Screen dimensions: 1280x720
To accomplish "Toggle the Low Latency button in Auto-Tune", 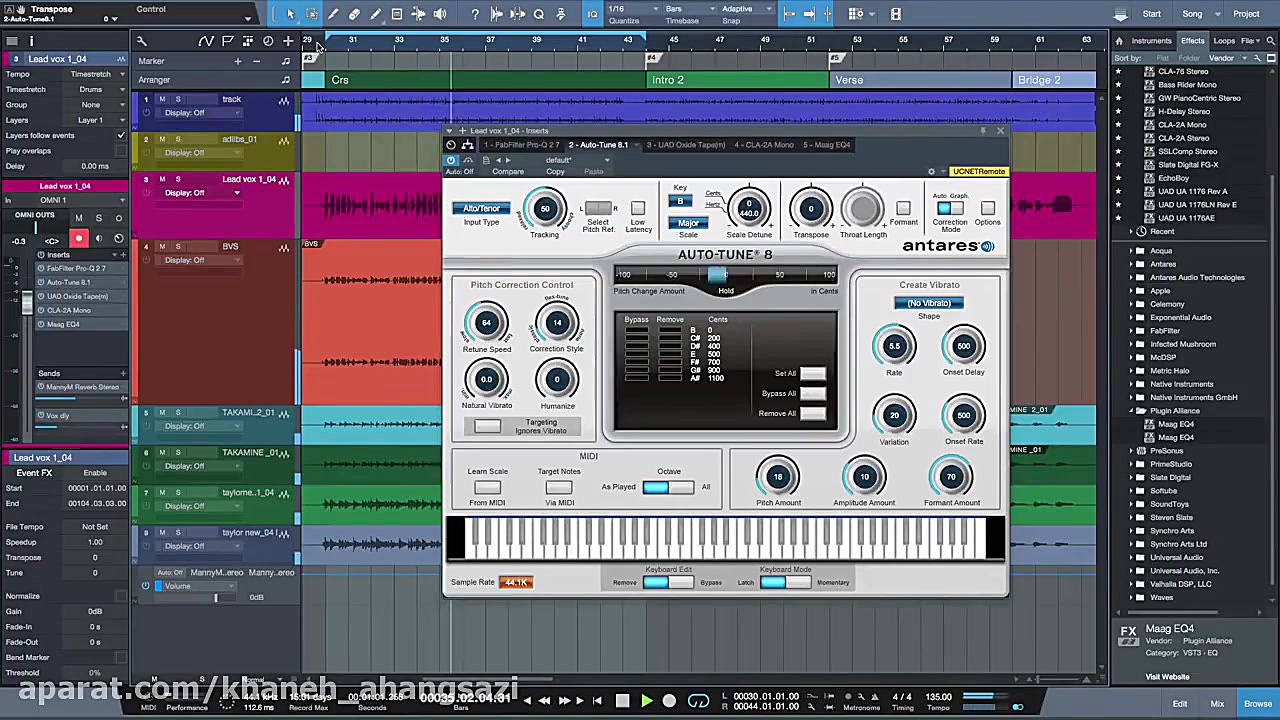I will [638, 209].
